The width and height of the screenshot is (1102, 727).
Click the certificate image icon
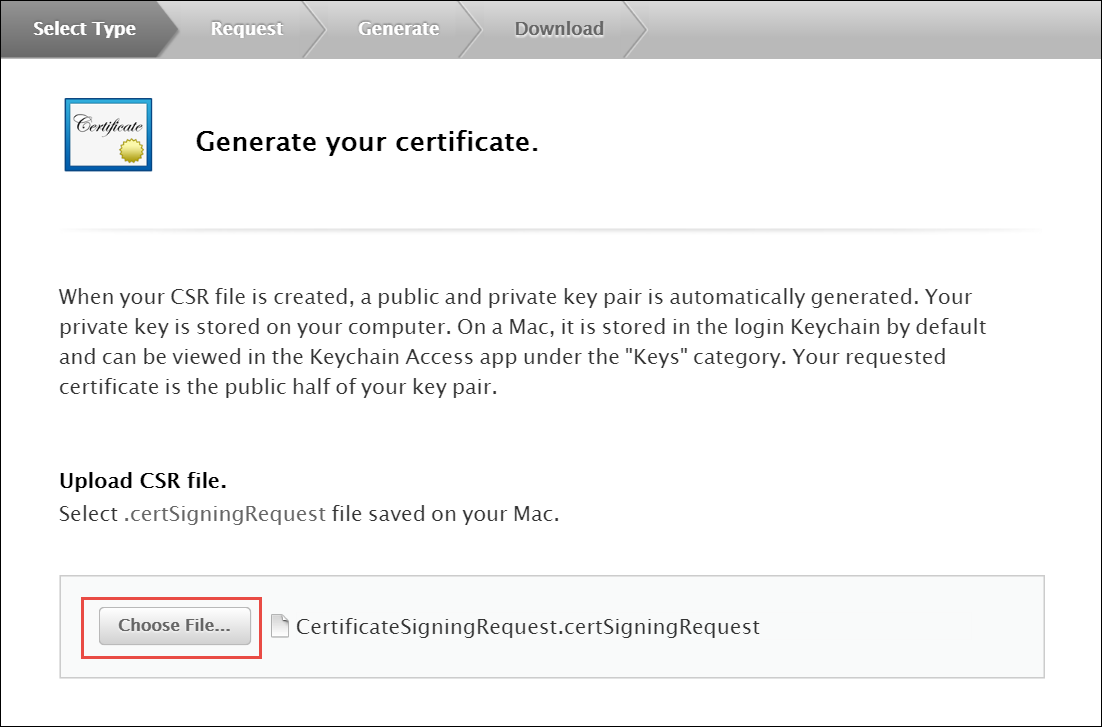pos(108,134)
